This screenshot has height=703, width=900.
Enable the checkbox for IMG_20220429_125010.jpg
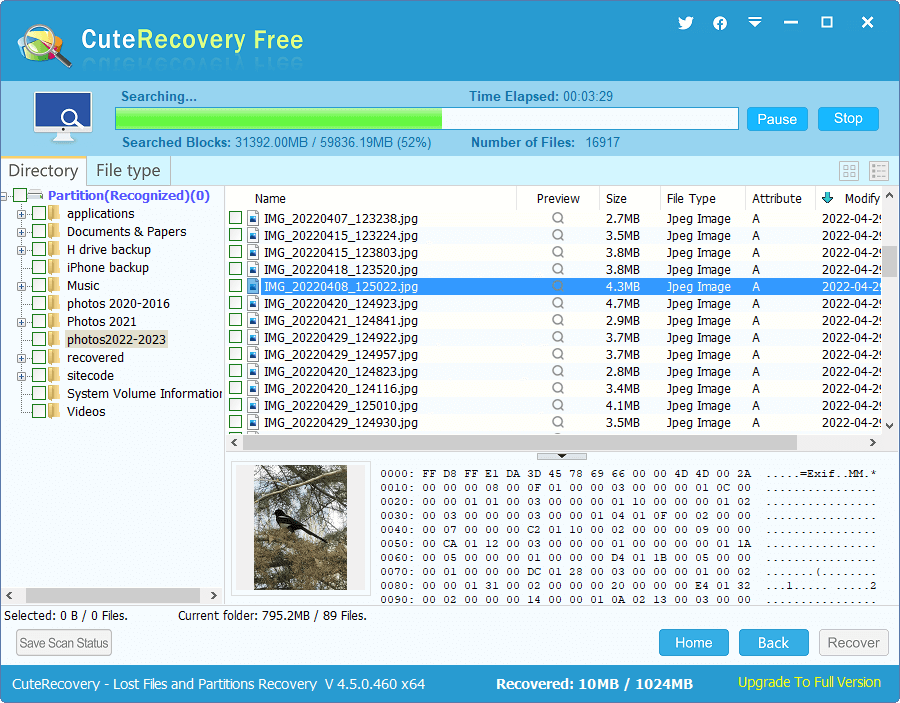[x=236, y=406]
